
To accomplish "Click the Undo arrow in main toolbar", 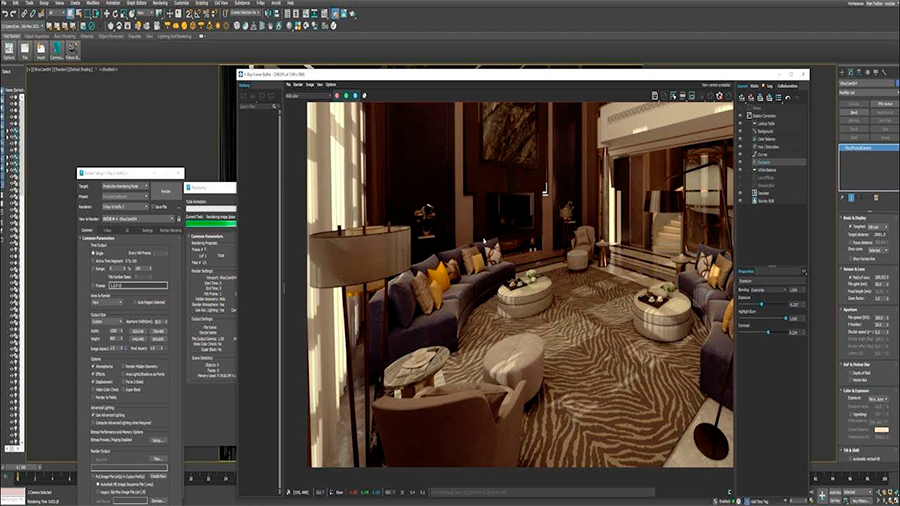I will point(6,14).
